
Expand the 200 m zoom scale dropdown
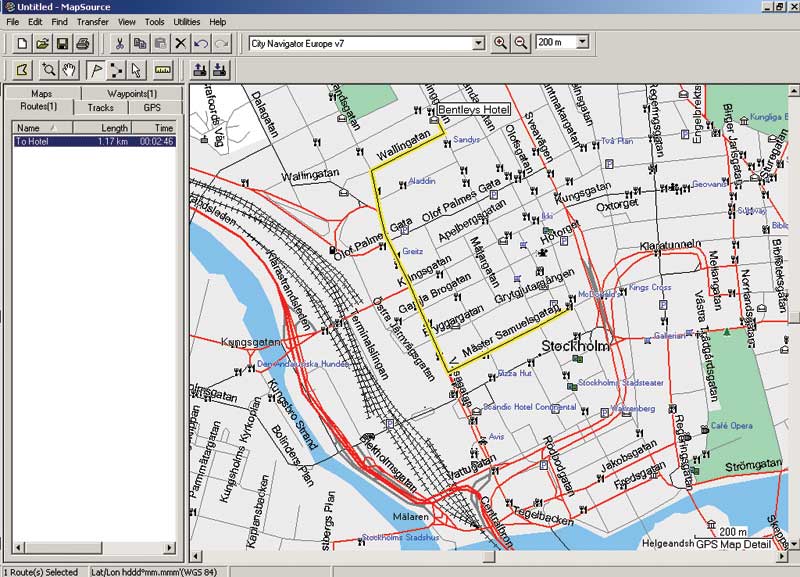(x=582, y=42)
